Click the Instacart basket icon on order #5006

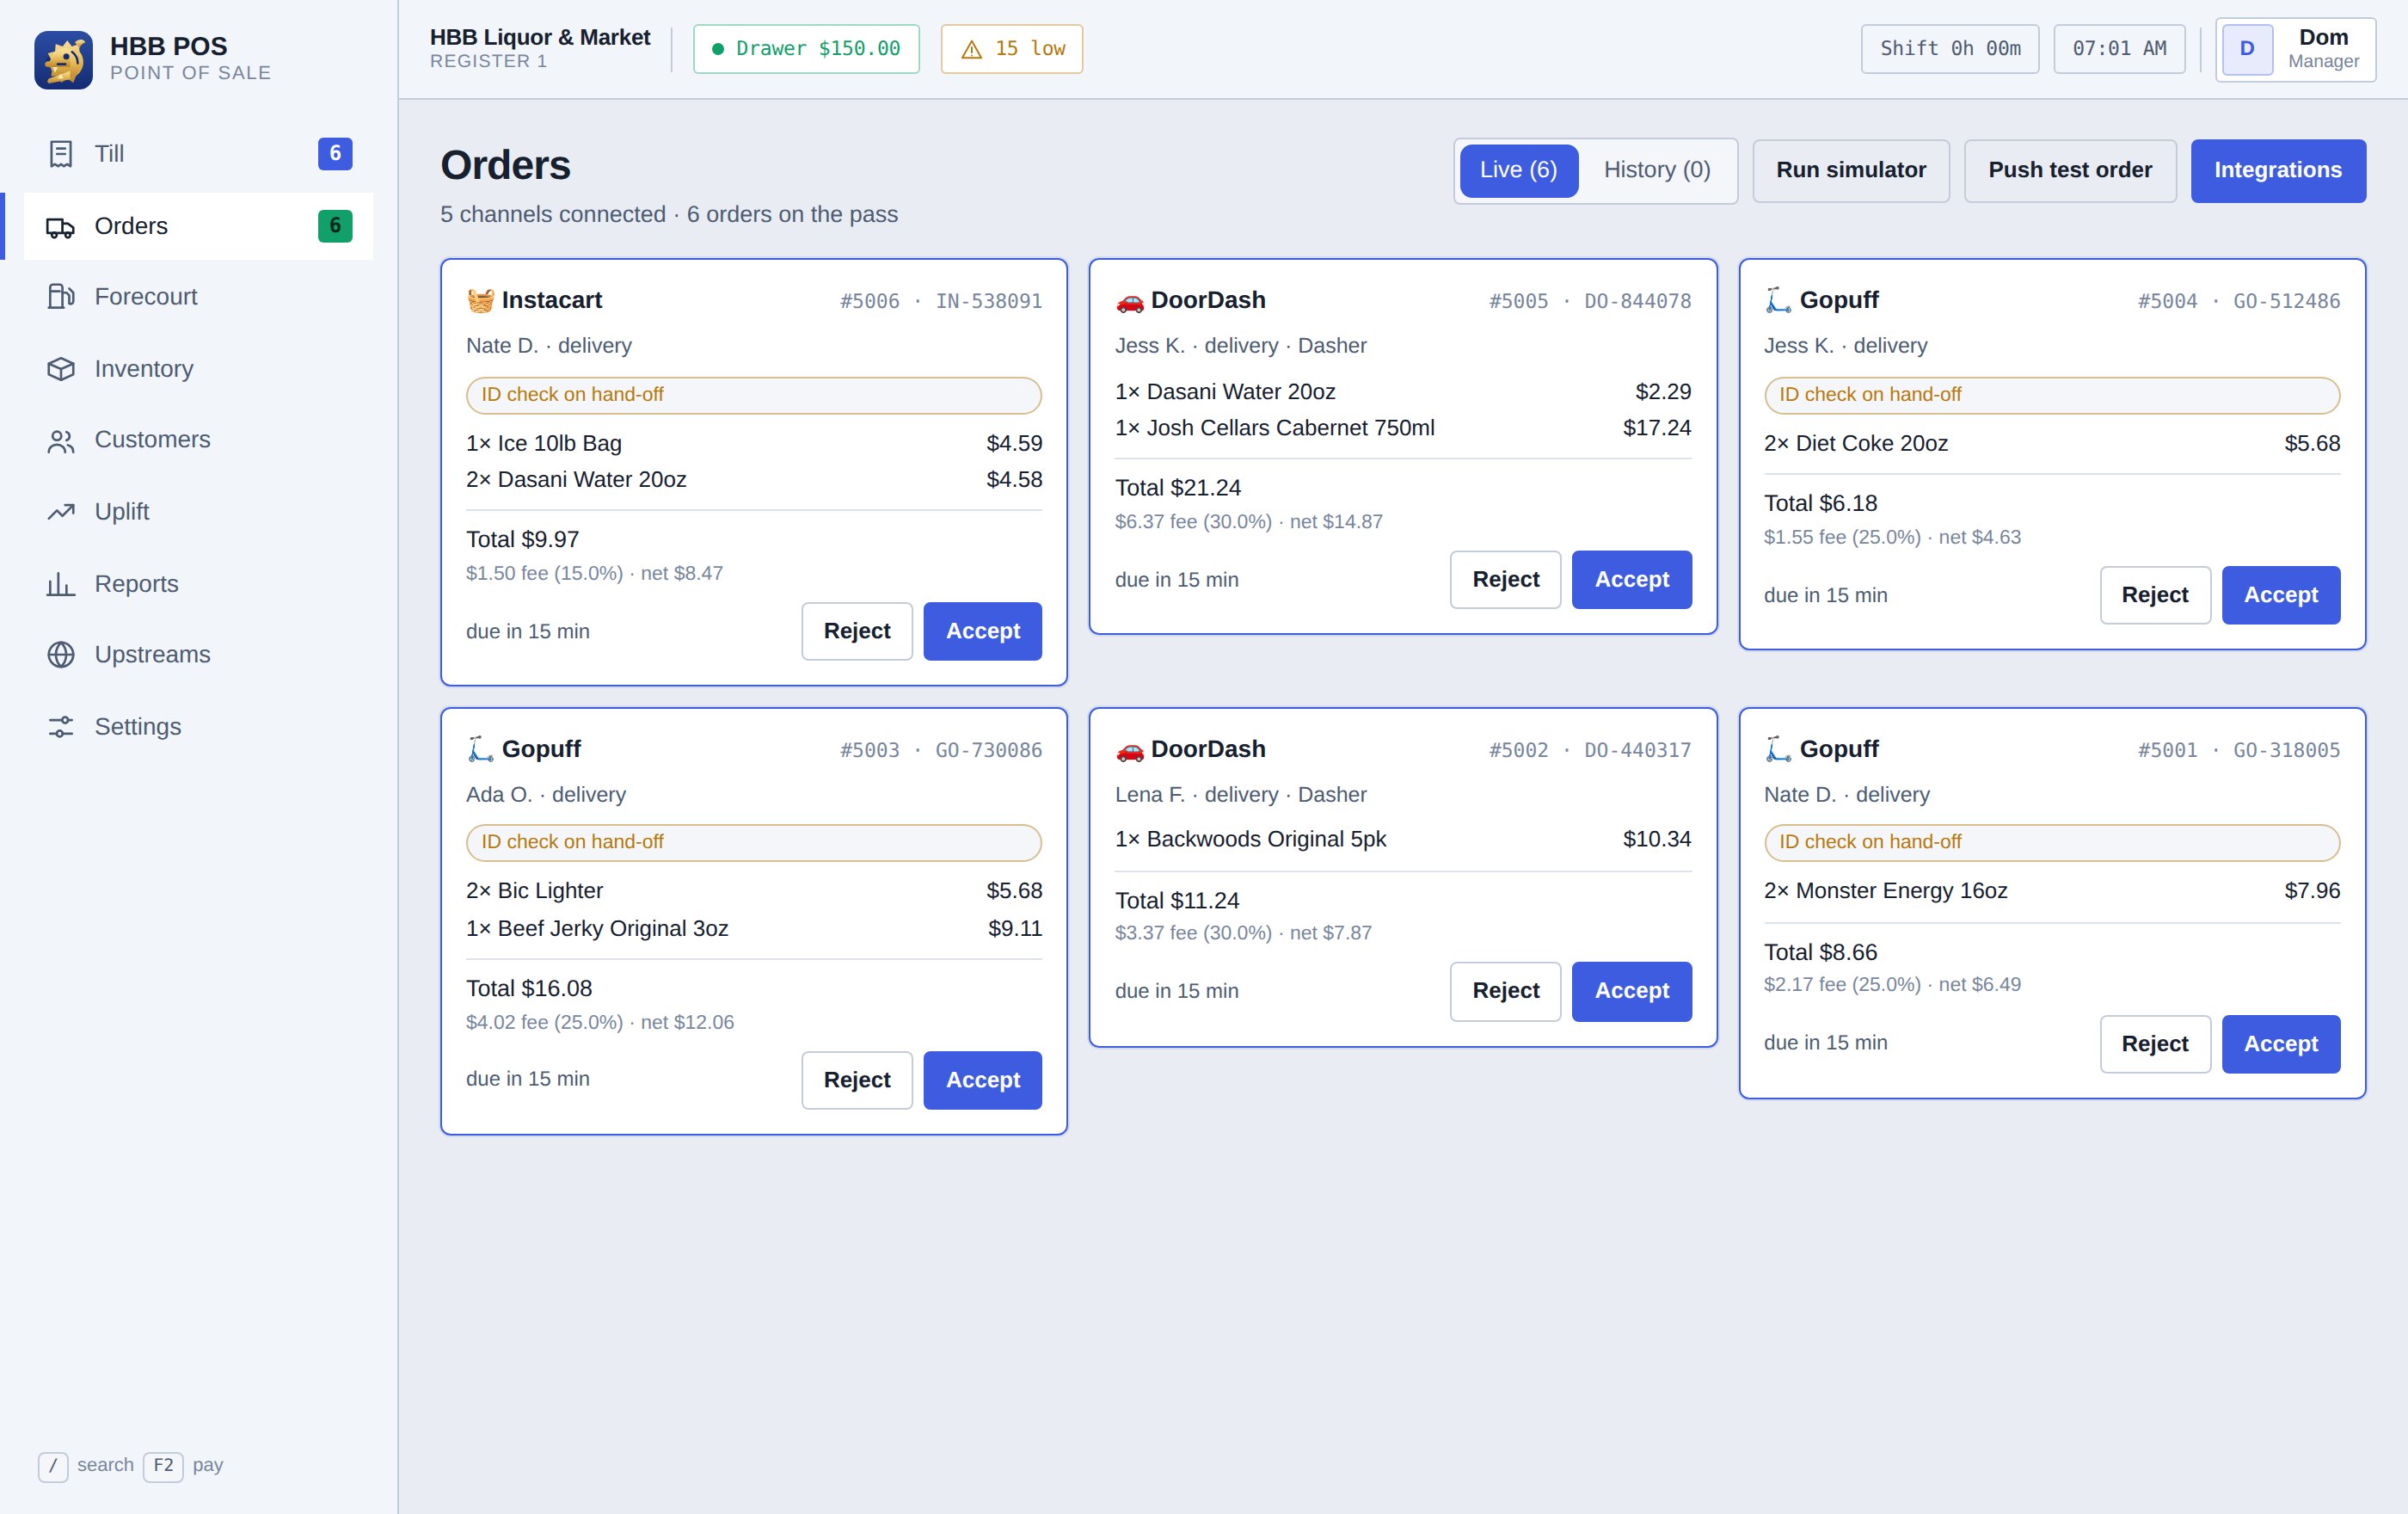tap(481, 300)
